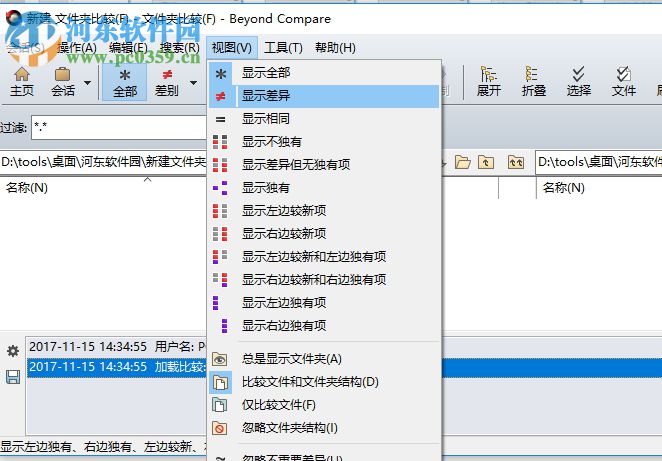Click the up-one-level folder icon
The height and width of the screenshot is (461, 662).
pos(486,162)
